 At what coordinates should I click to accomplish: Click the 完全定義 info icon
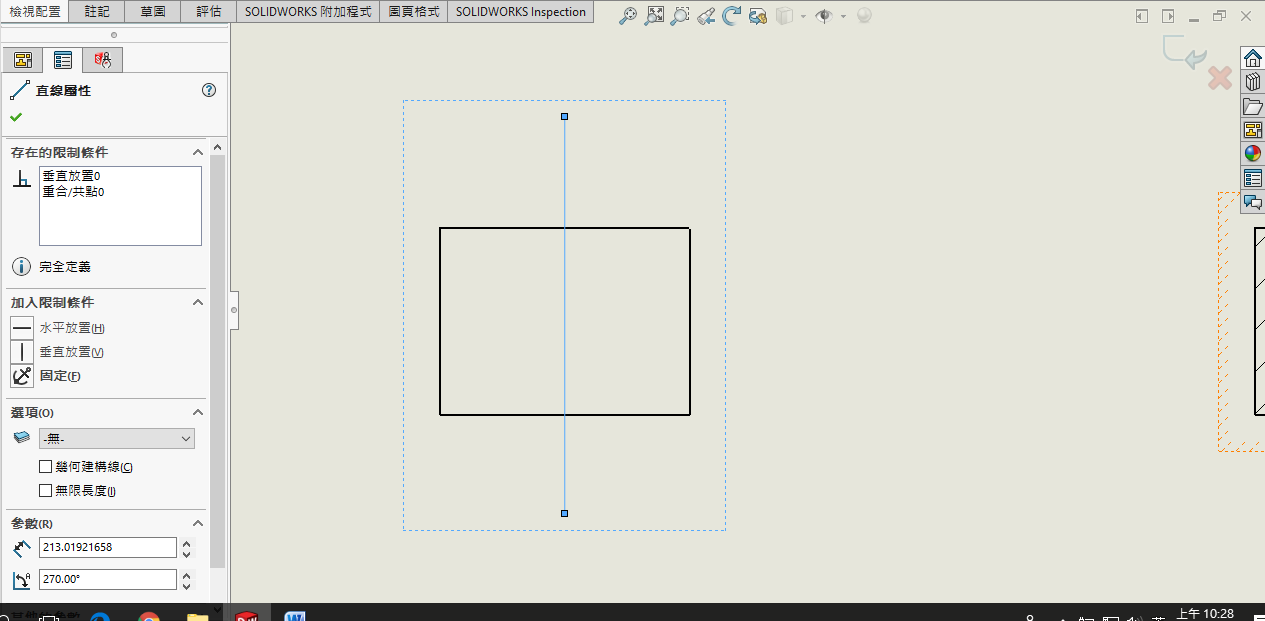[x=21, y=266]
